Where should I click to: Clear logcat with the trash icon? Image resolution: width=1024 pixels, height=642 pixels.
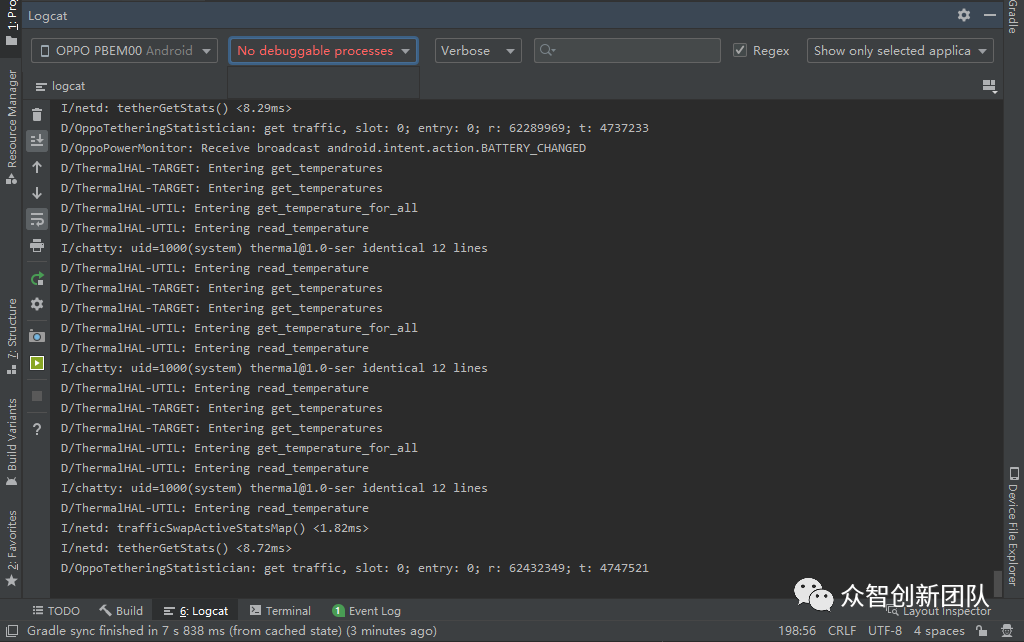click(x=37, y=115)
